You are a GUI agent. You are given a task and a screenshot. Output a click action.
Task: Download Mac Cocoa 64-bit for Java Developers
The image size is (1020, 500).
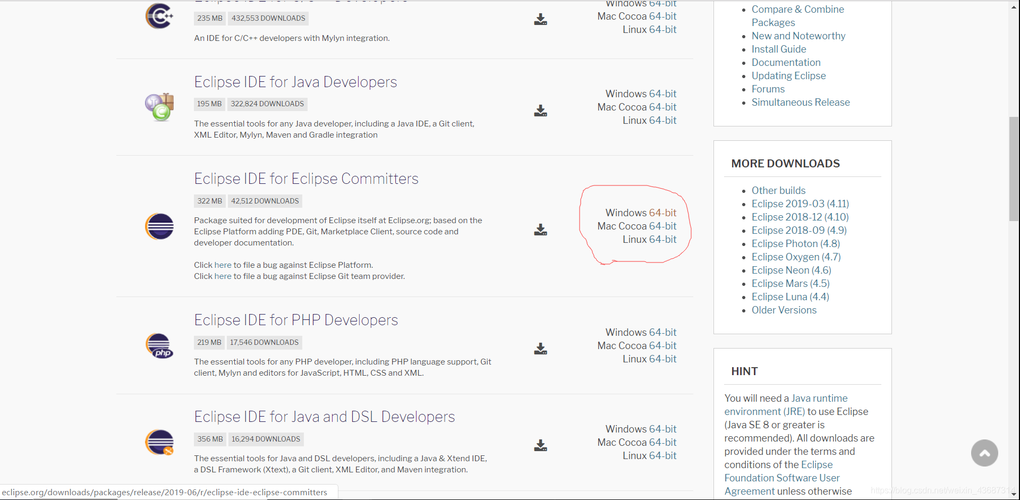pos(662,107)
